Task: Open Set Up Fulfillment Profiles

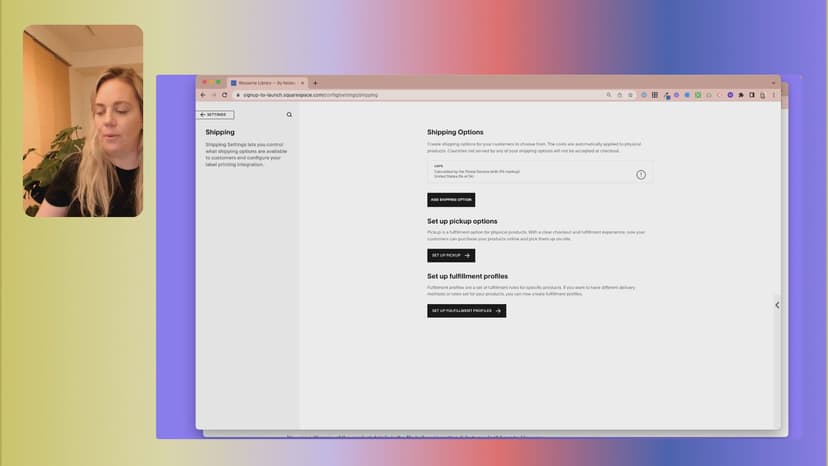Action: pyautogui.click(x=466, y=311)
